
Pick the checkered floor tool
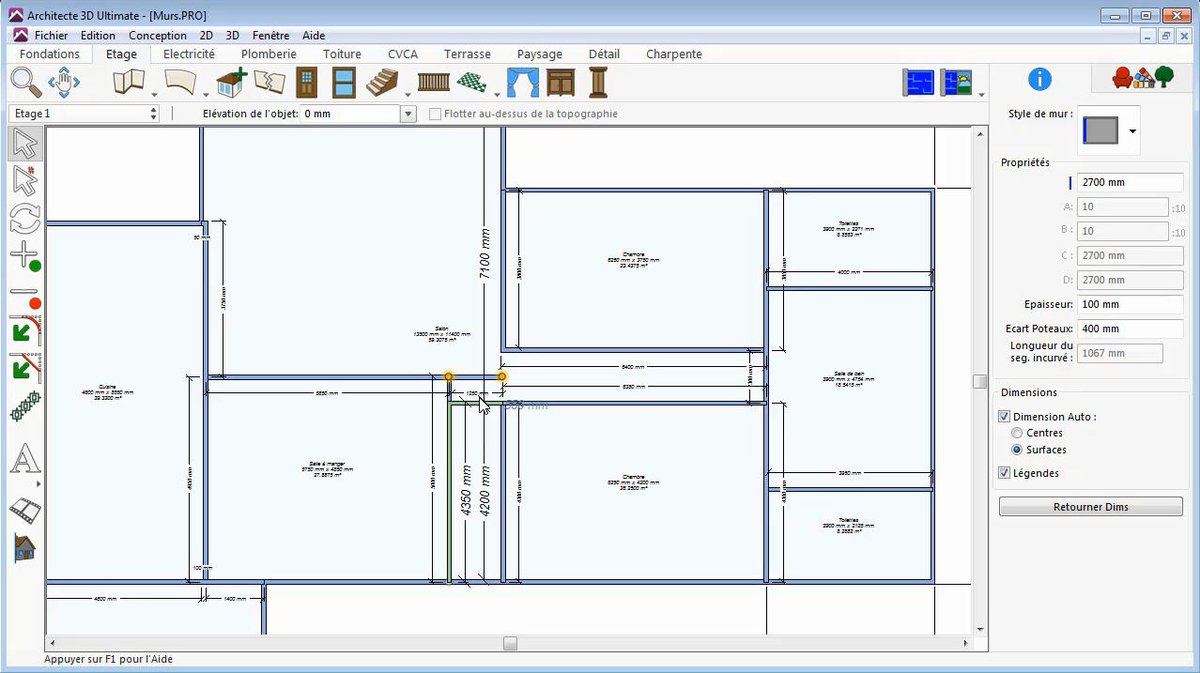point(471,82)
